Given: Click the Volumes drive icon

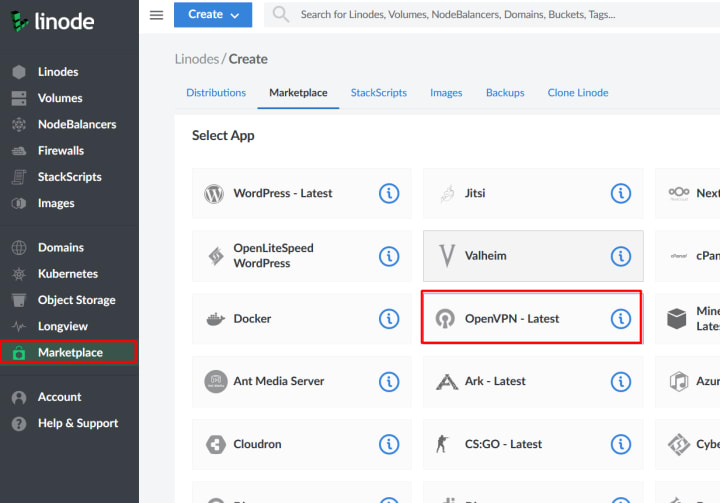Looking at the screenshot, I should (19, 98).
